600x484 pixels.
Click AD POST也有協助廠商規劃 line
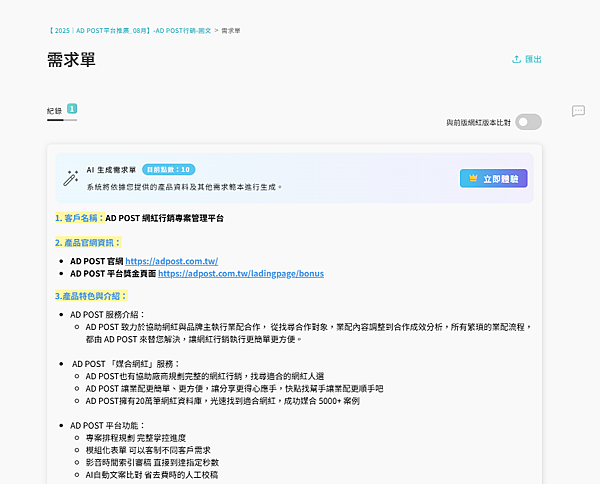pos(205,376)
